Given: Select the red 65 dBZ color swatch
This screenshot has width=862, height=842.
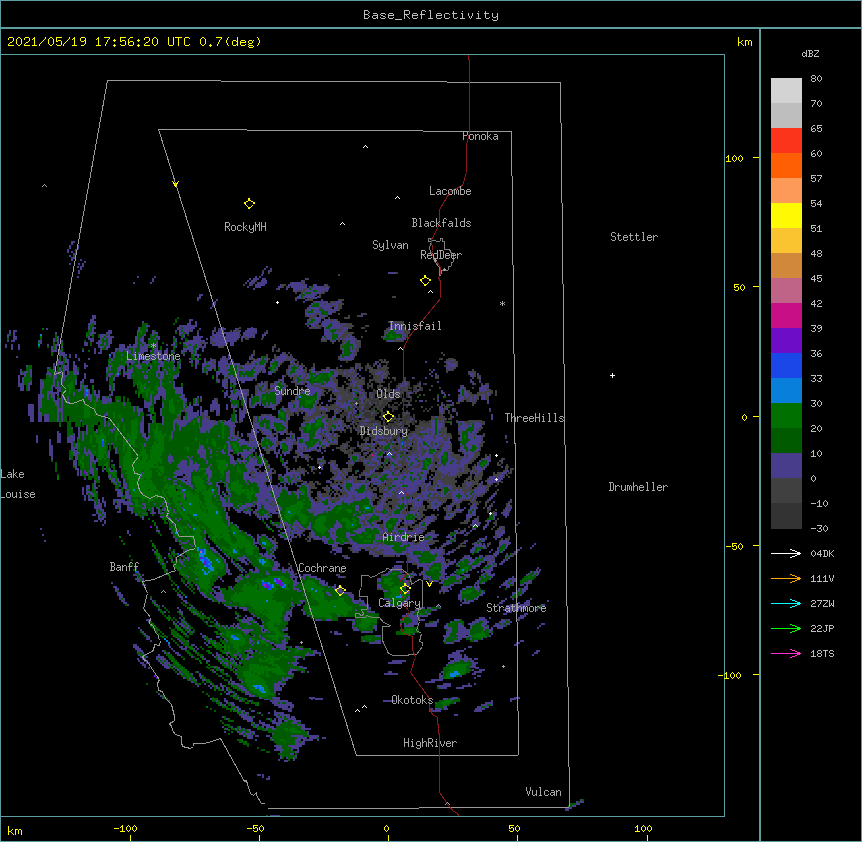Looking at the screenshot, I should point(786,141).
